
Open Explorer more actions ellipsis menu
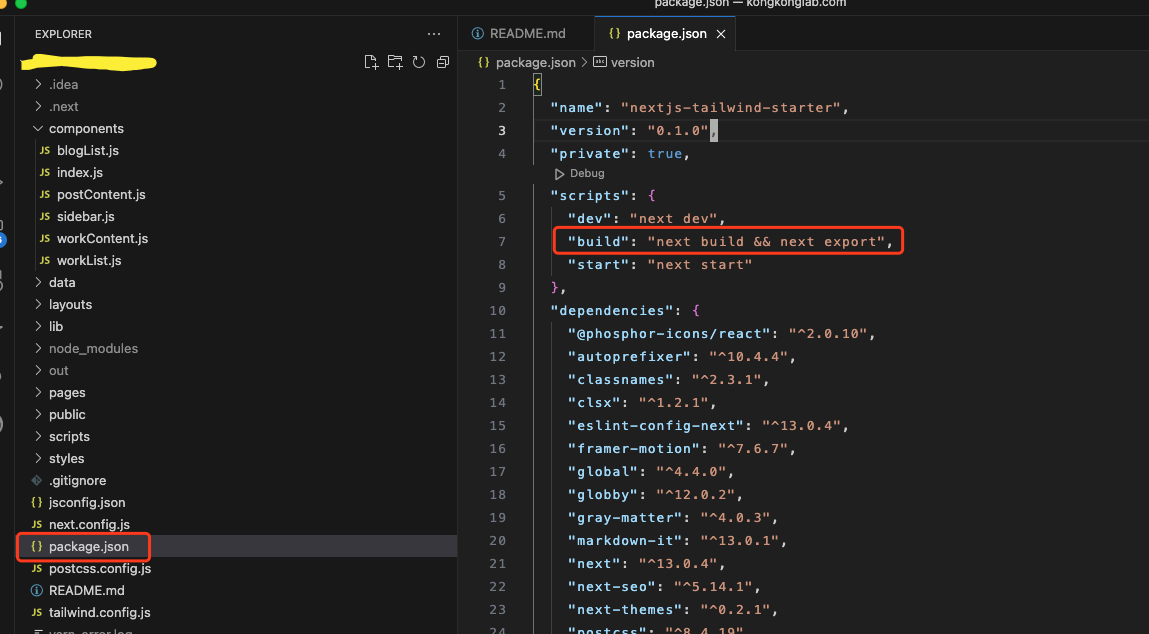(433, 34)
